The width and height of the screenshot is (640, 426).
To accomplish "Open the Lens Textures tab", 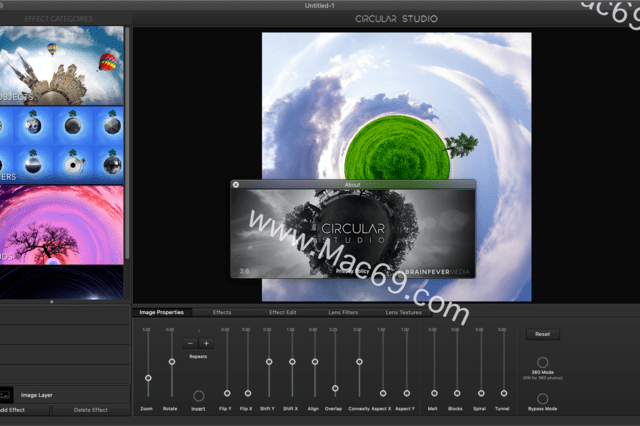I will click(x=404, y=313).
